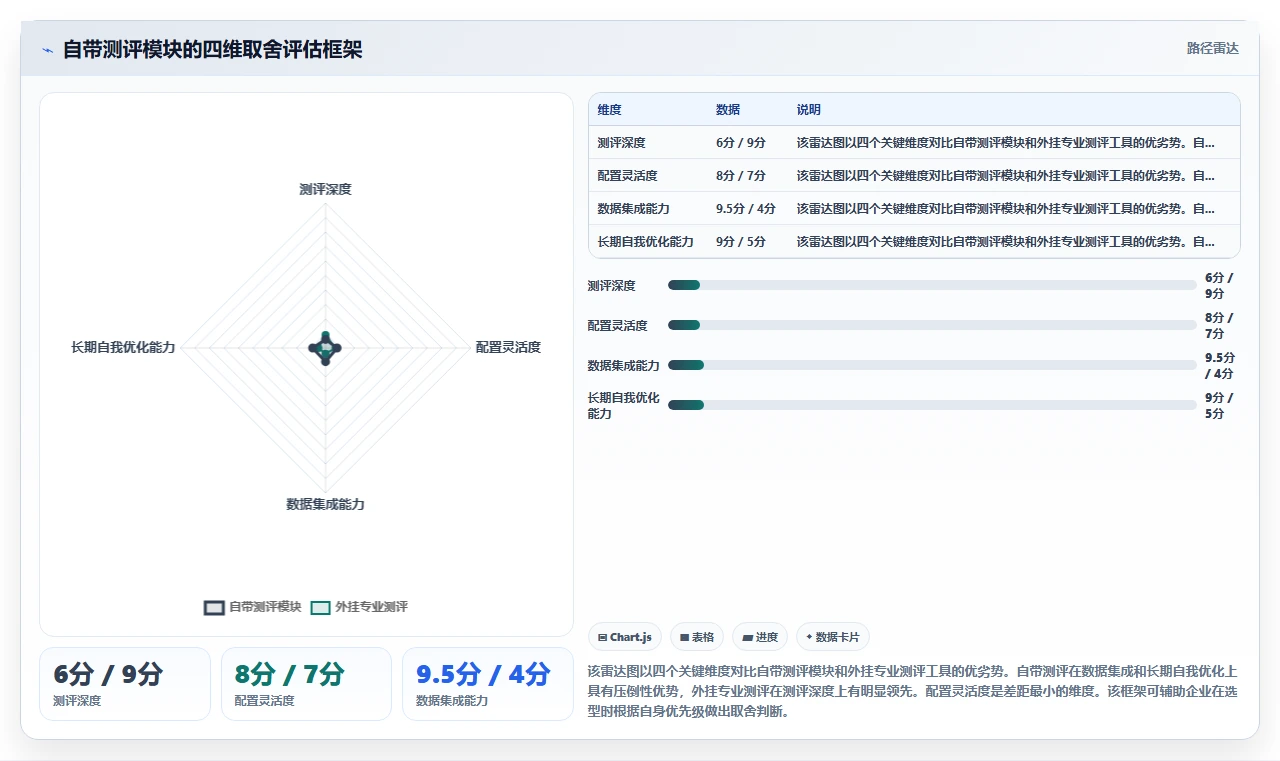Select the 长期自我优化能力 table row cell

pos(646,242)
